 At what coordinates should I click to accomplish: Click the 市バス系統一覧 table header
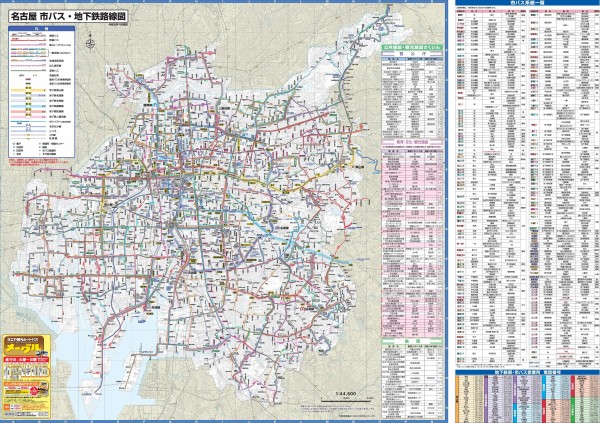click(x=524, y=4)
